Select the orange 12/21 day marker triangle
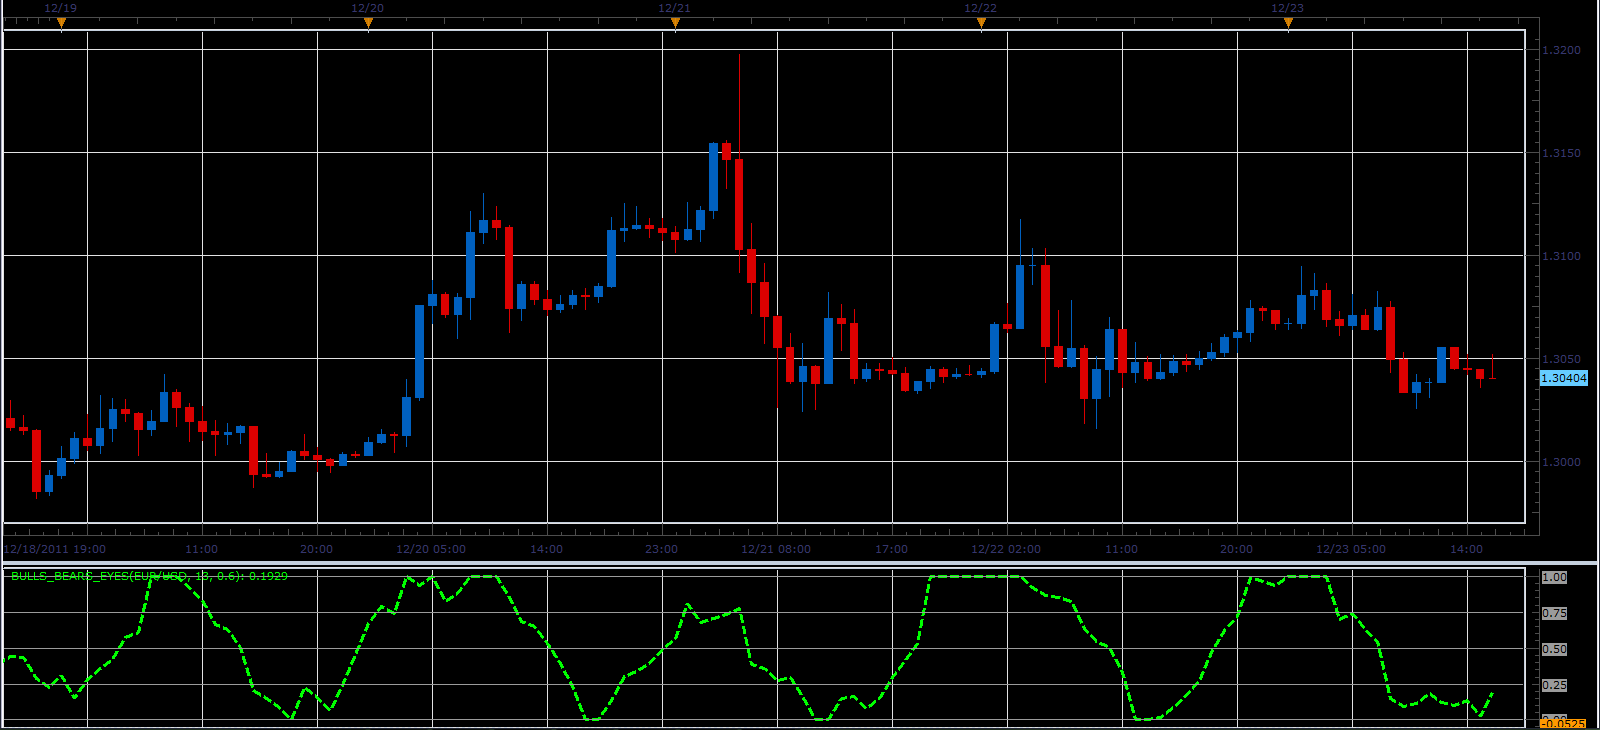Image resolution: width=1600 pixels, height=730 pixels. click(675, 22)
